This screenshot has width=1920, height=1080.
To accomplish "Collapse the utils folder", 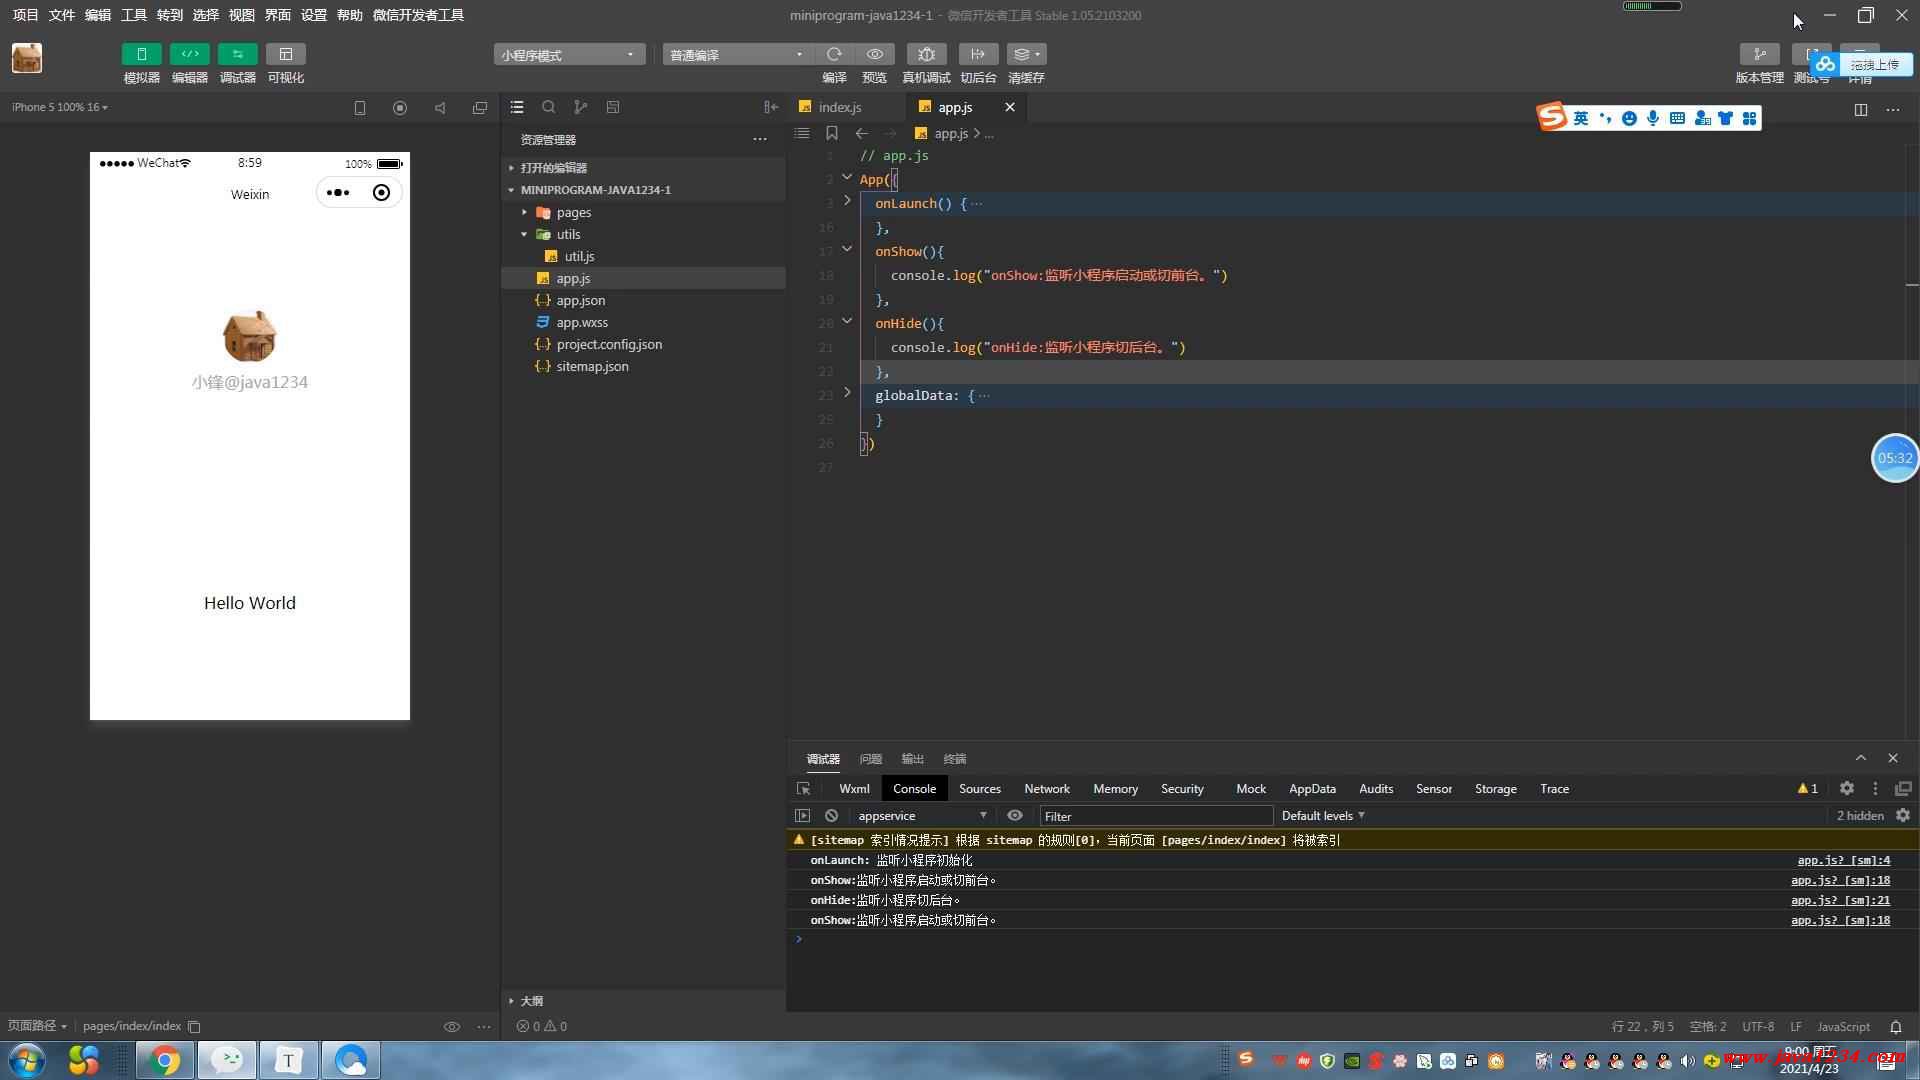I will [643, 234].
